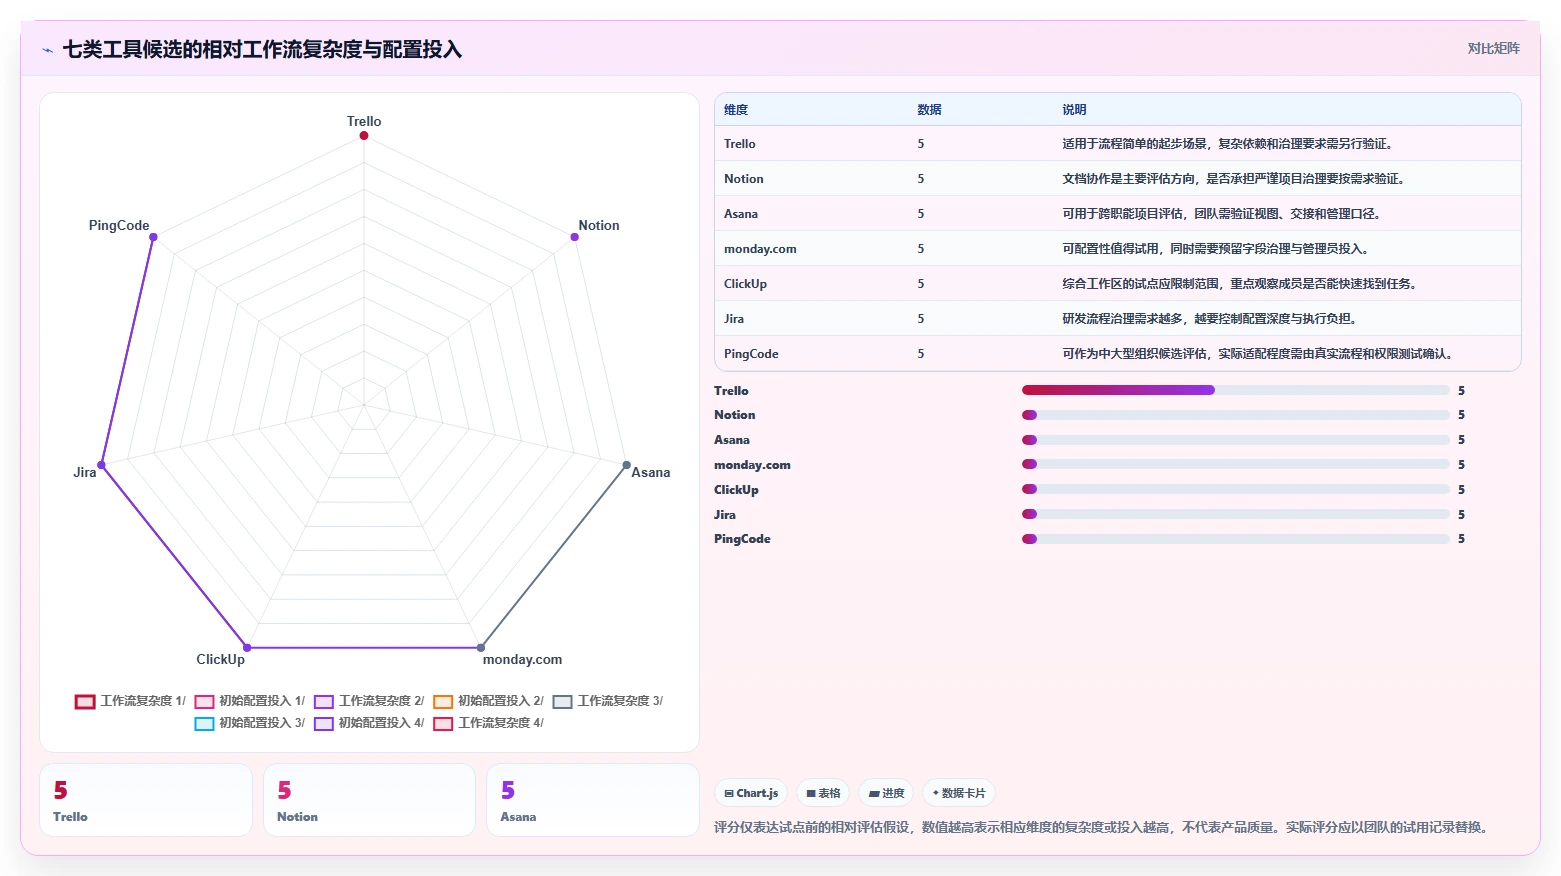Click the Trello summary card

[x=146, y=800]
